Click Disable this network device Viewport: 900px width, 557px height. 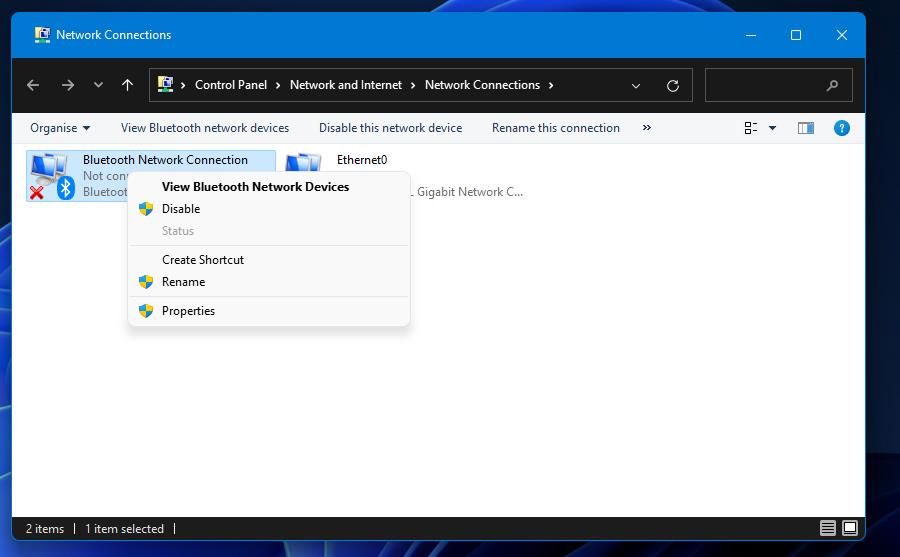point(390,128)
